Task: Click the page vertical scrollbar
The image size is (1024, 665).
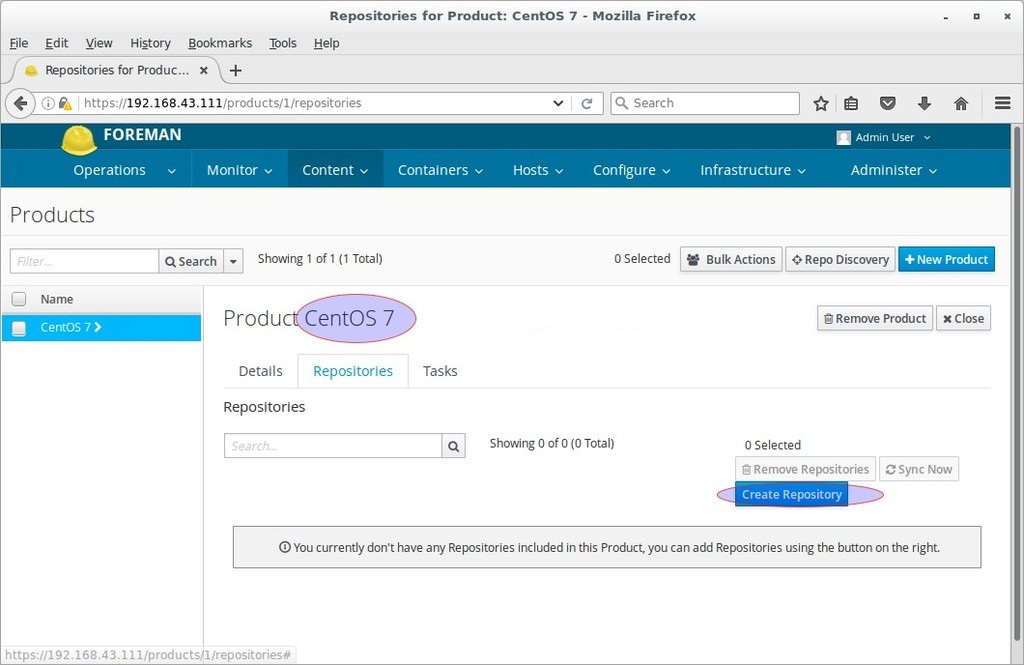Action: pos(1017,384)
